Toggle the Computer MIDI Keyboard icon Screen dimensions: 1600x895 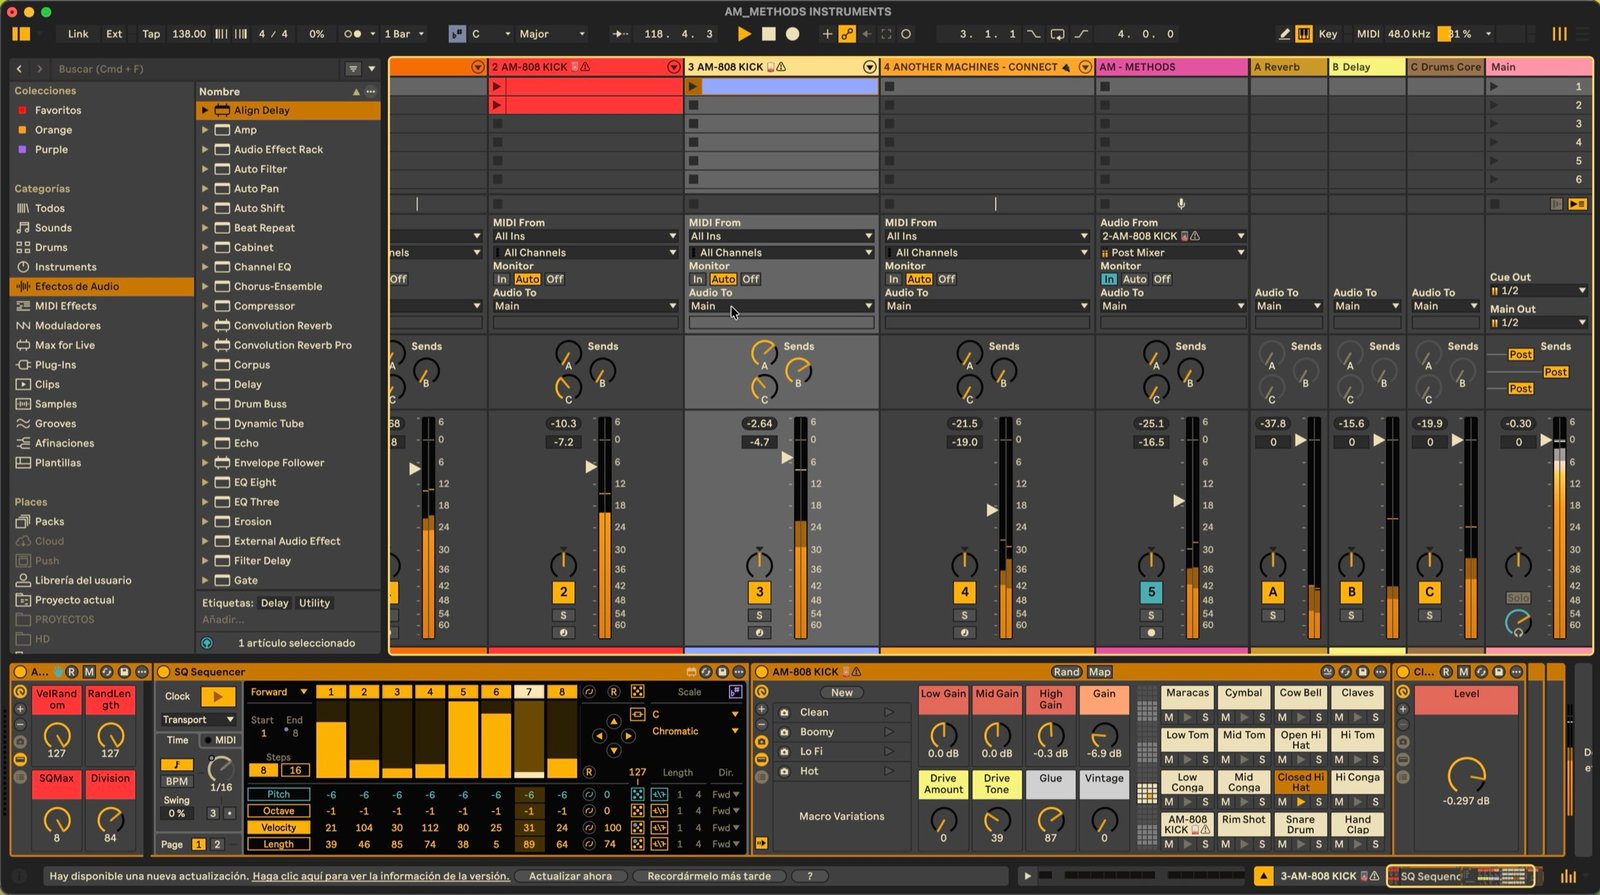[x=1304, y=34]
